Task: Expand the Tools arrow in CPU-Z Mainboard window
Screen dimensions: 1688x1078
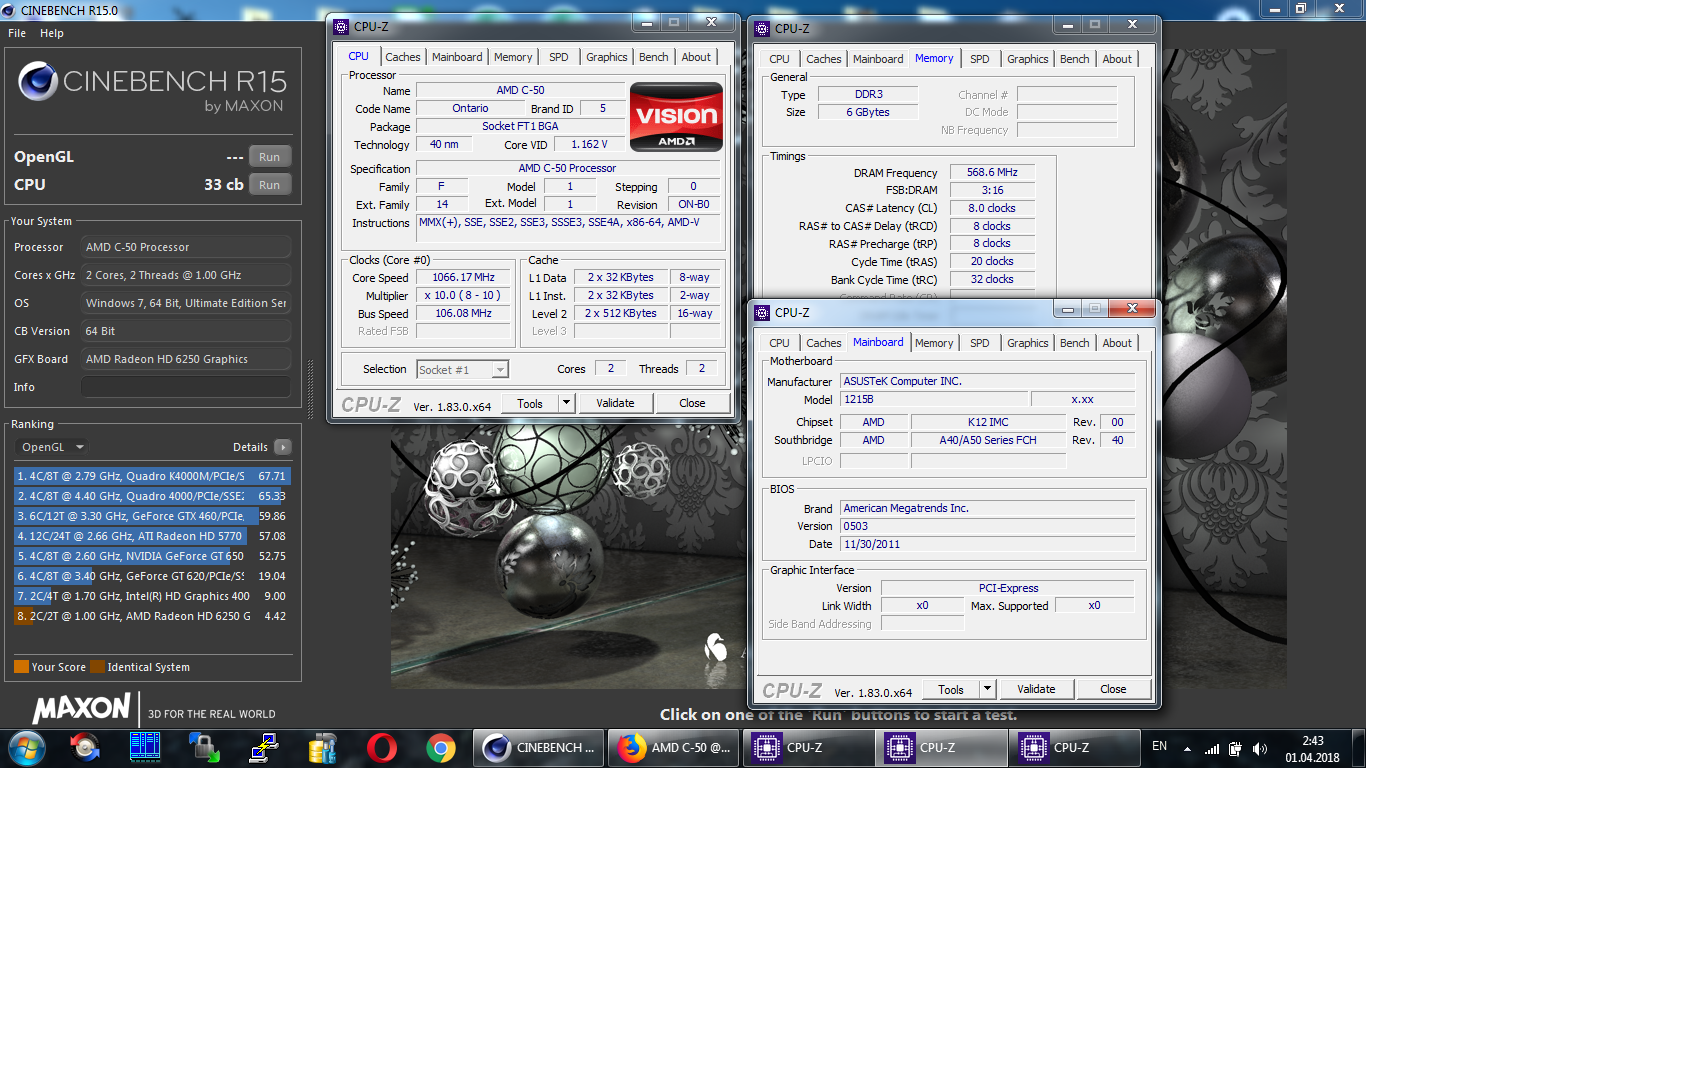Action: (x=987, y=689)
